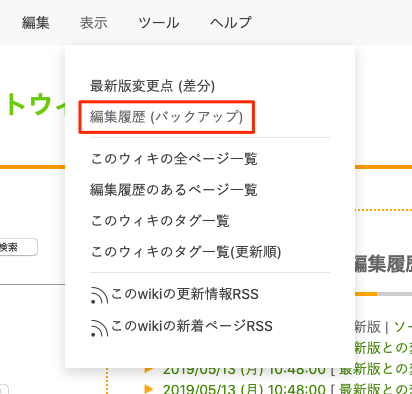
Task: Select 編集履歴 (バックアップ) menu entry
Action: tap(166, 117)
